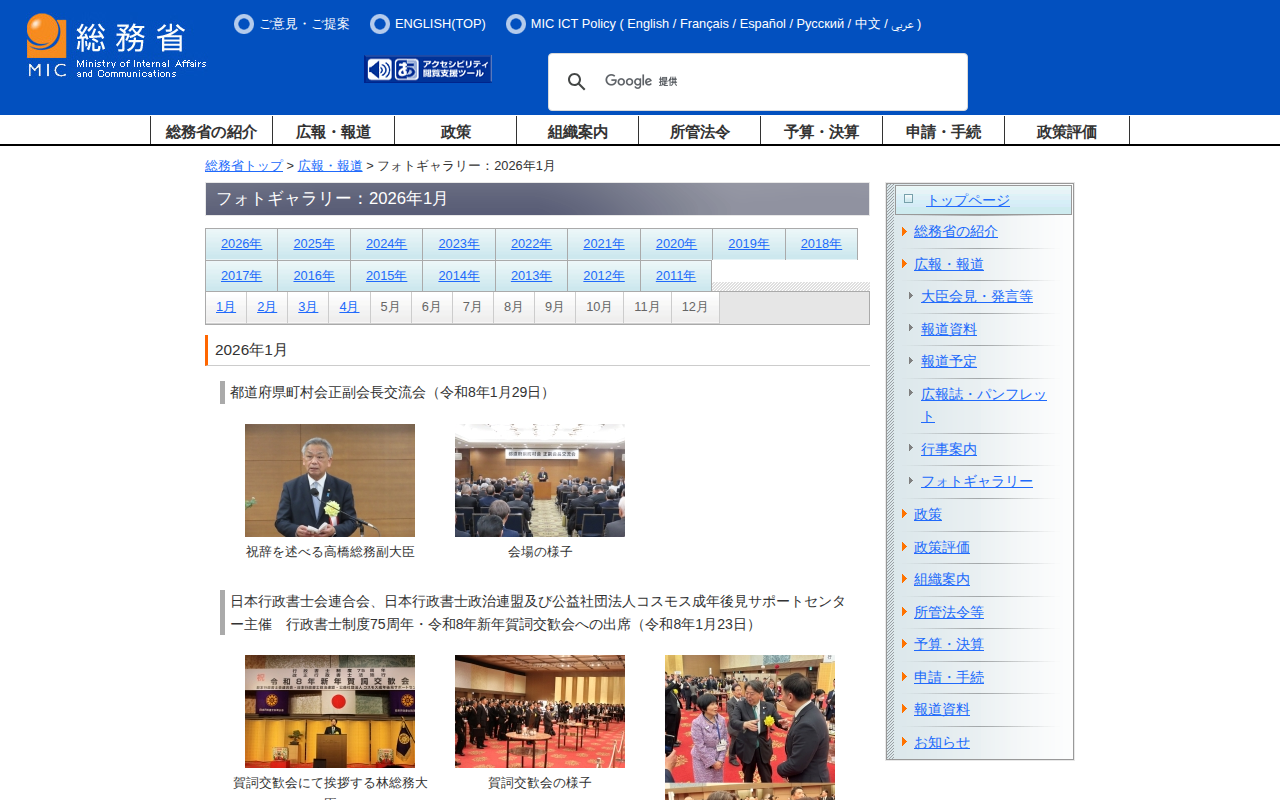Expand the 広報・報道 sidebar section arrow
Viewport: 1280px width, 800px height.
point(904,264)
